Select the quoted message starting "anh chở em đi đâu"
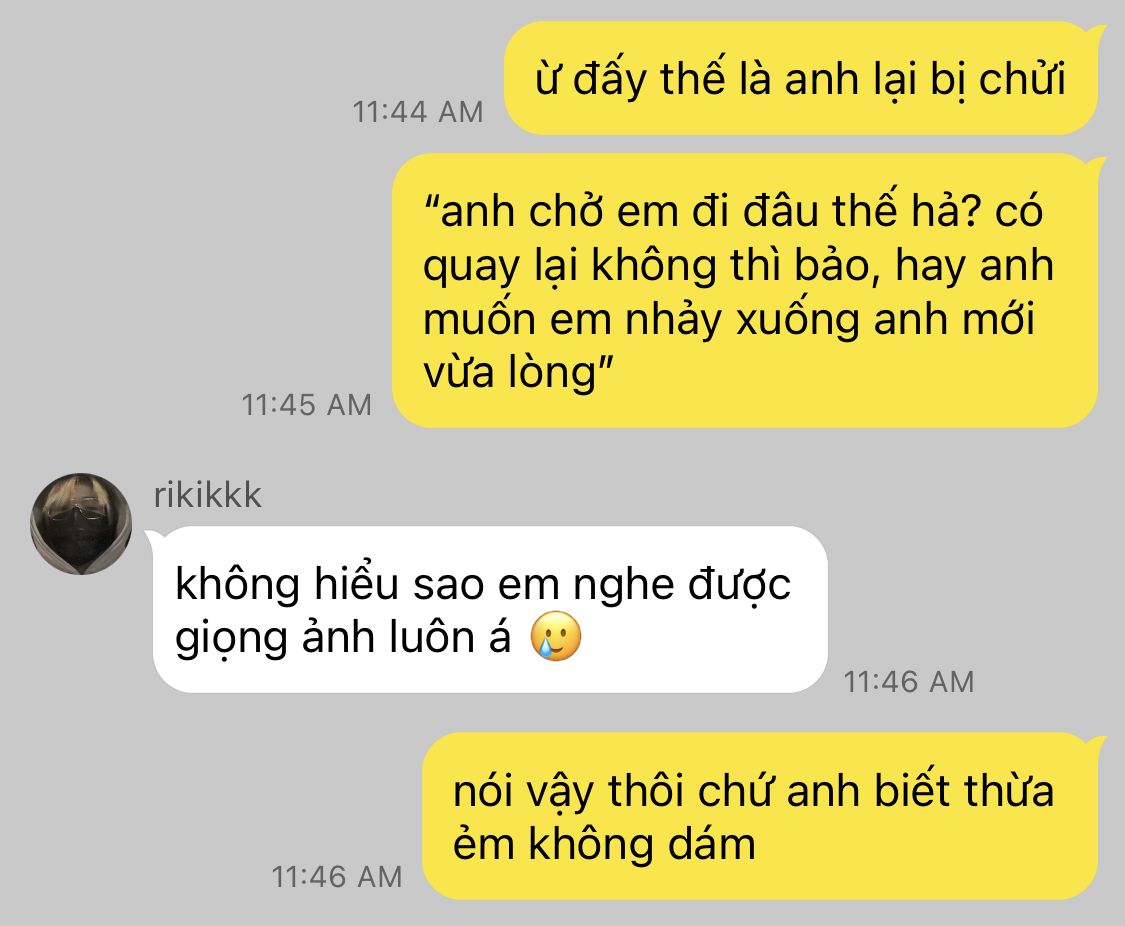1125x926 pixels. 745,290
